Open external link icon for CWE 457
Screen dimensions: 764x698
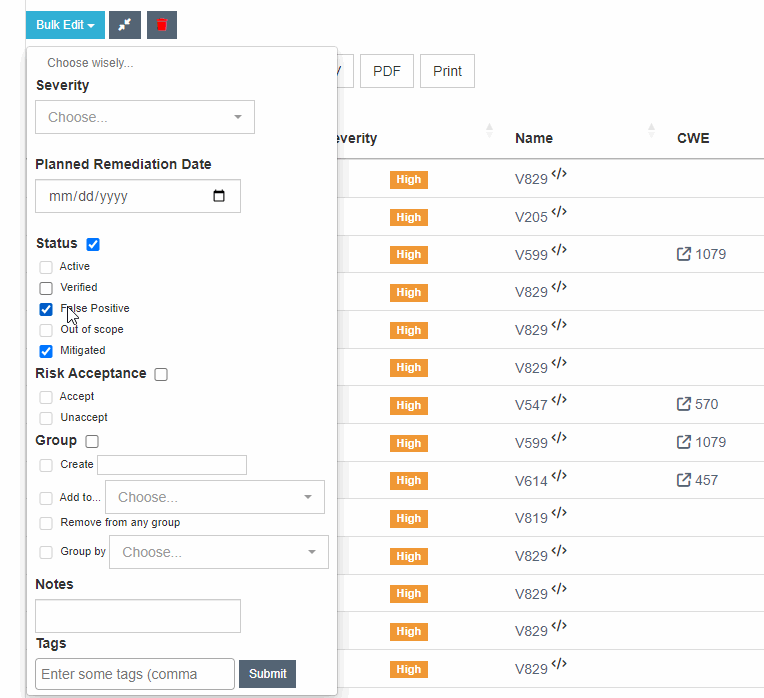684,480
